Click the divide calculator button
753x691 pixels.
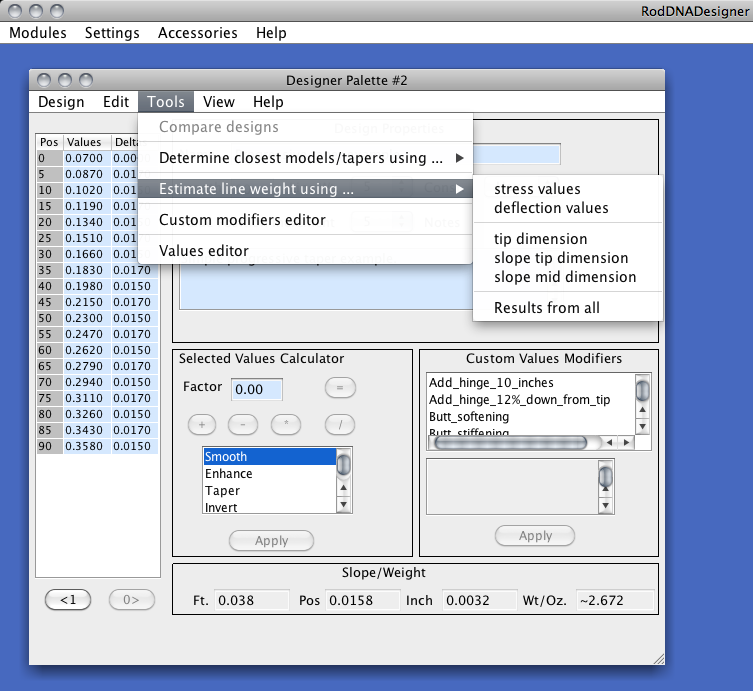click(x=340, y=424)
